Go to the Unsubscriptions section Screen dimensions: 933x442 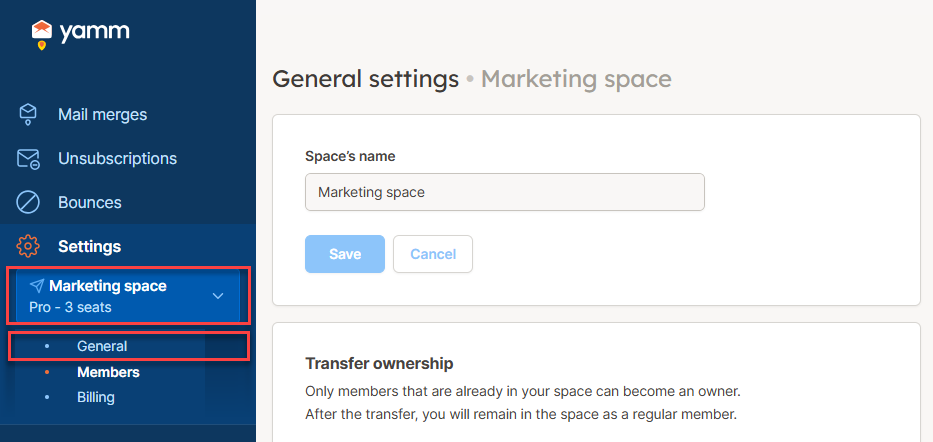[x=117, y=158]
